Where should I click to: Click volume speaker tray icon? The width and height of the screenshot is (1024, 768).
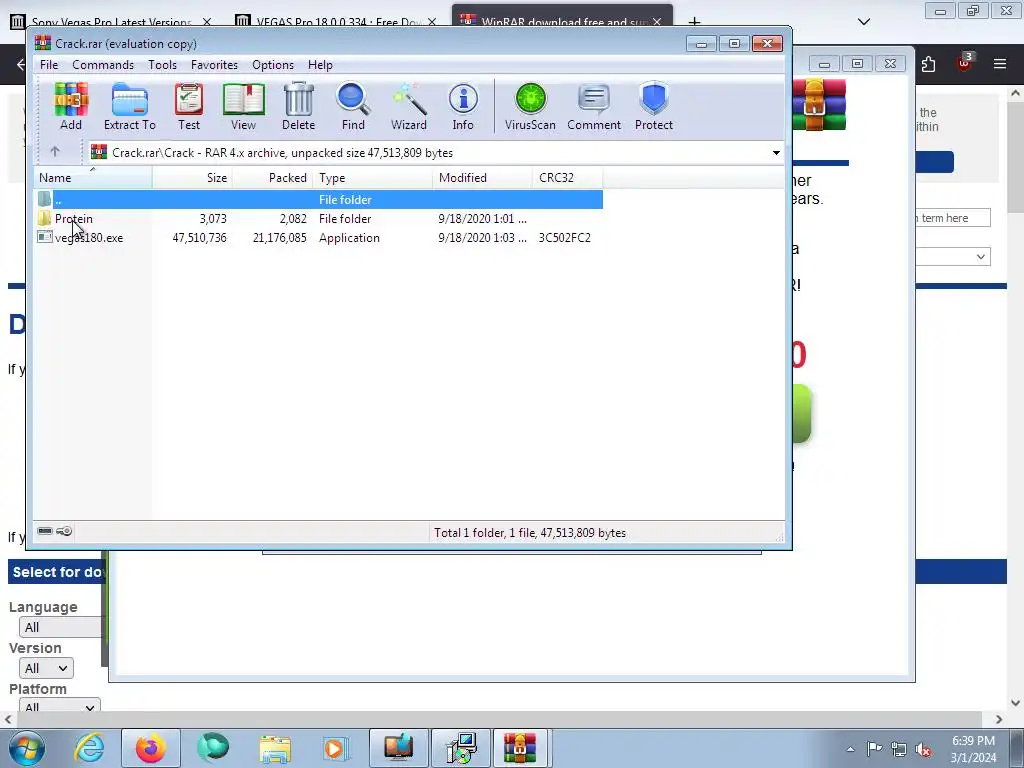click(x=923, y=750)
